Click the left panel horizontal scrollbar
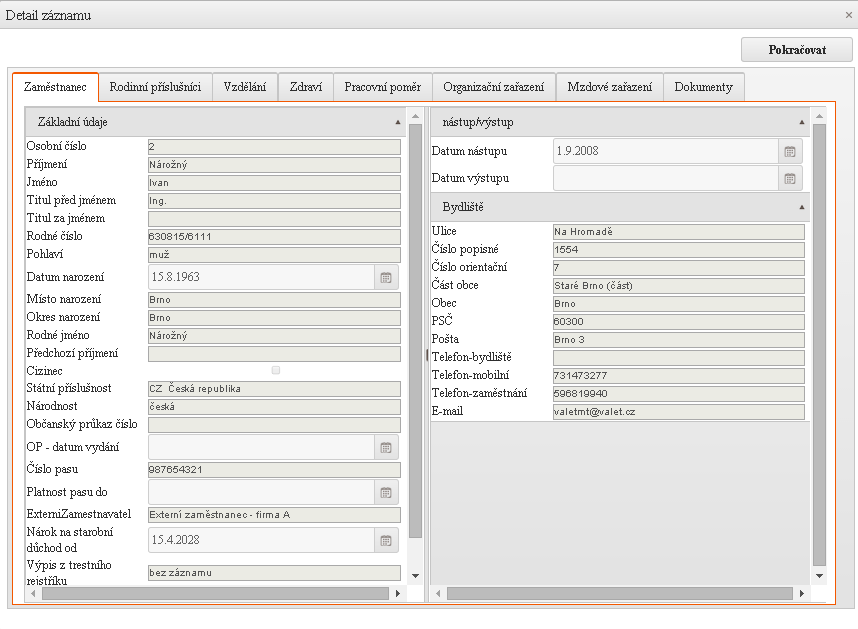Image resolution: width=858 pixels, height=629 pixels. [214, 593]
